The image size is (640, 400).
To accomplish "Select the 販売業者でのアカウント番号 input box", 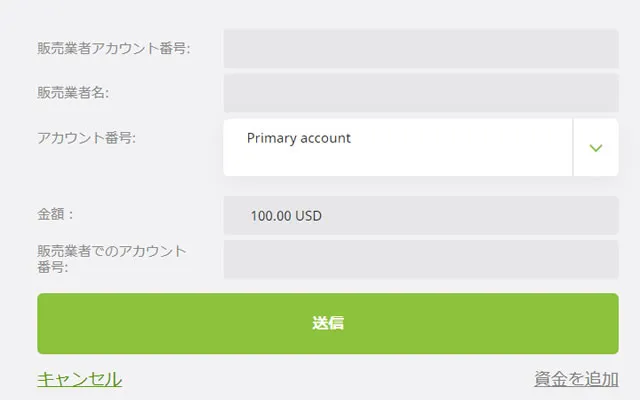I will (x=420, y=259).
